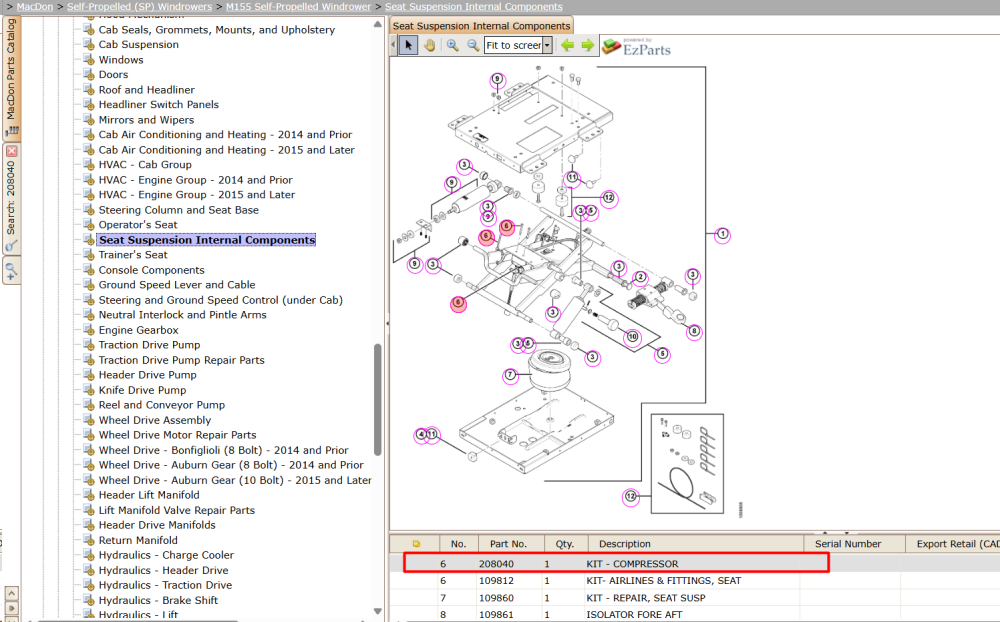Zoom out of the diagram
Viewport: 1000px width, 622px height.
(x=473, y=45)
